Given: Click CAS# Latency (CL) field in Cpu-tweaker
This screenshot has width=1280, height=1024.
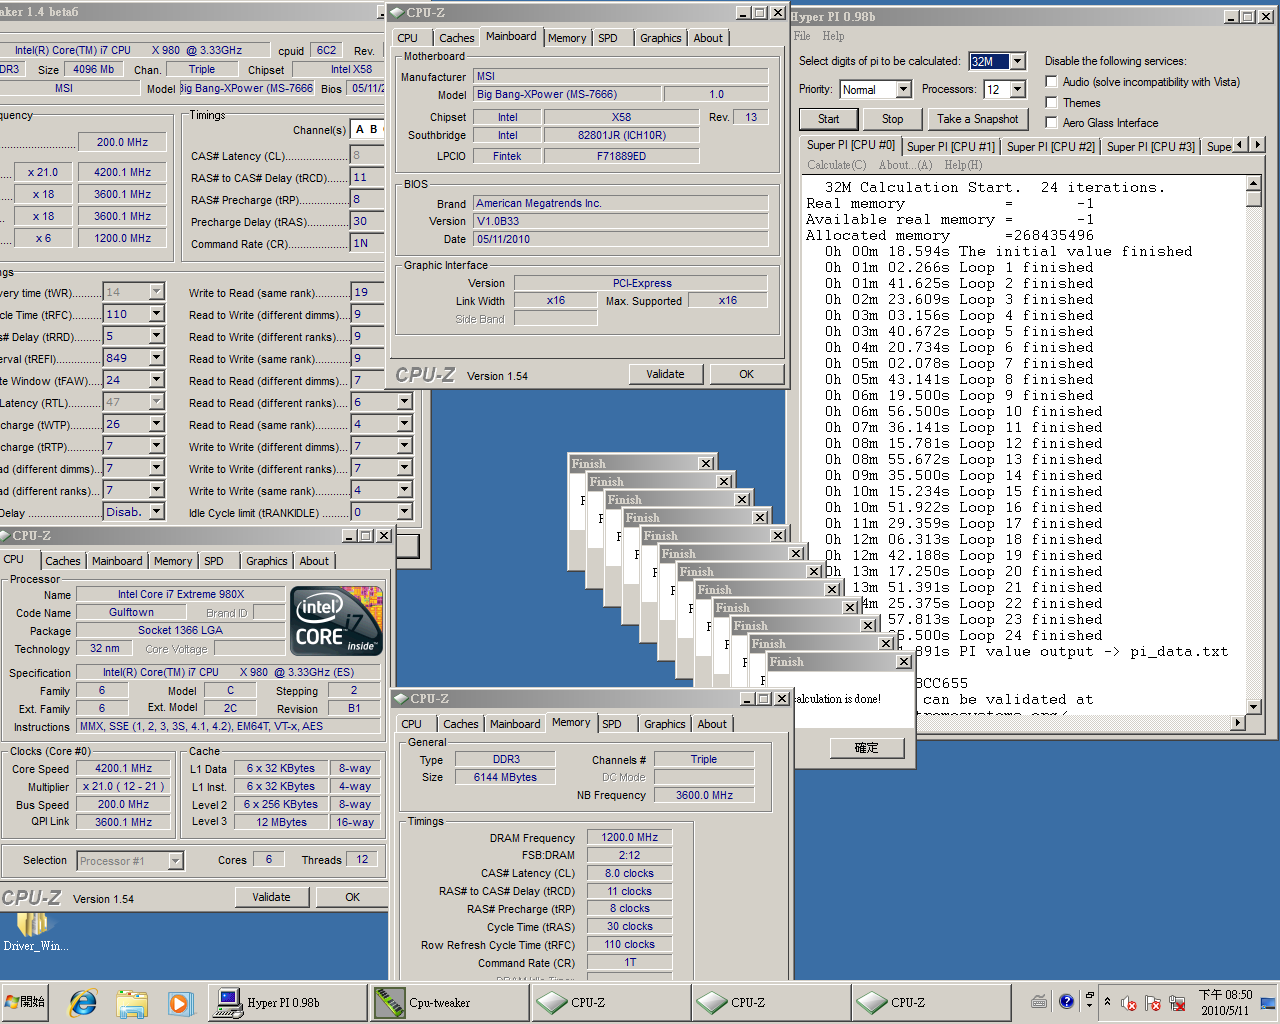Looking at the screenshot, I should pos(367,155).
